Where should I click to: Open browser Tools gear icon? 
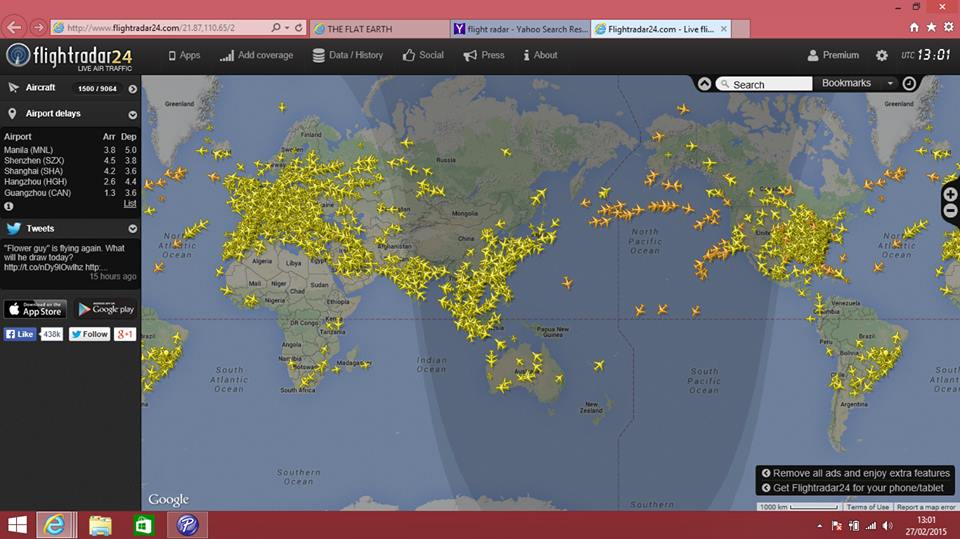click(x=948, y=27)
